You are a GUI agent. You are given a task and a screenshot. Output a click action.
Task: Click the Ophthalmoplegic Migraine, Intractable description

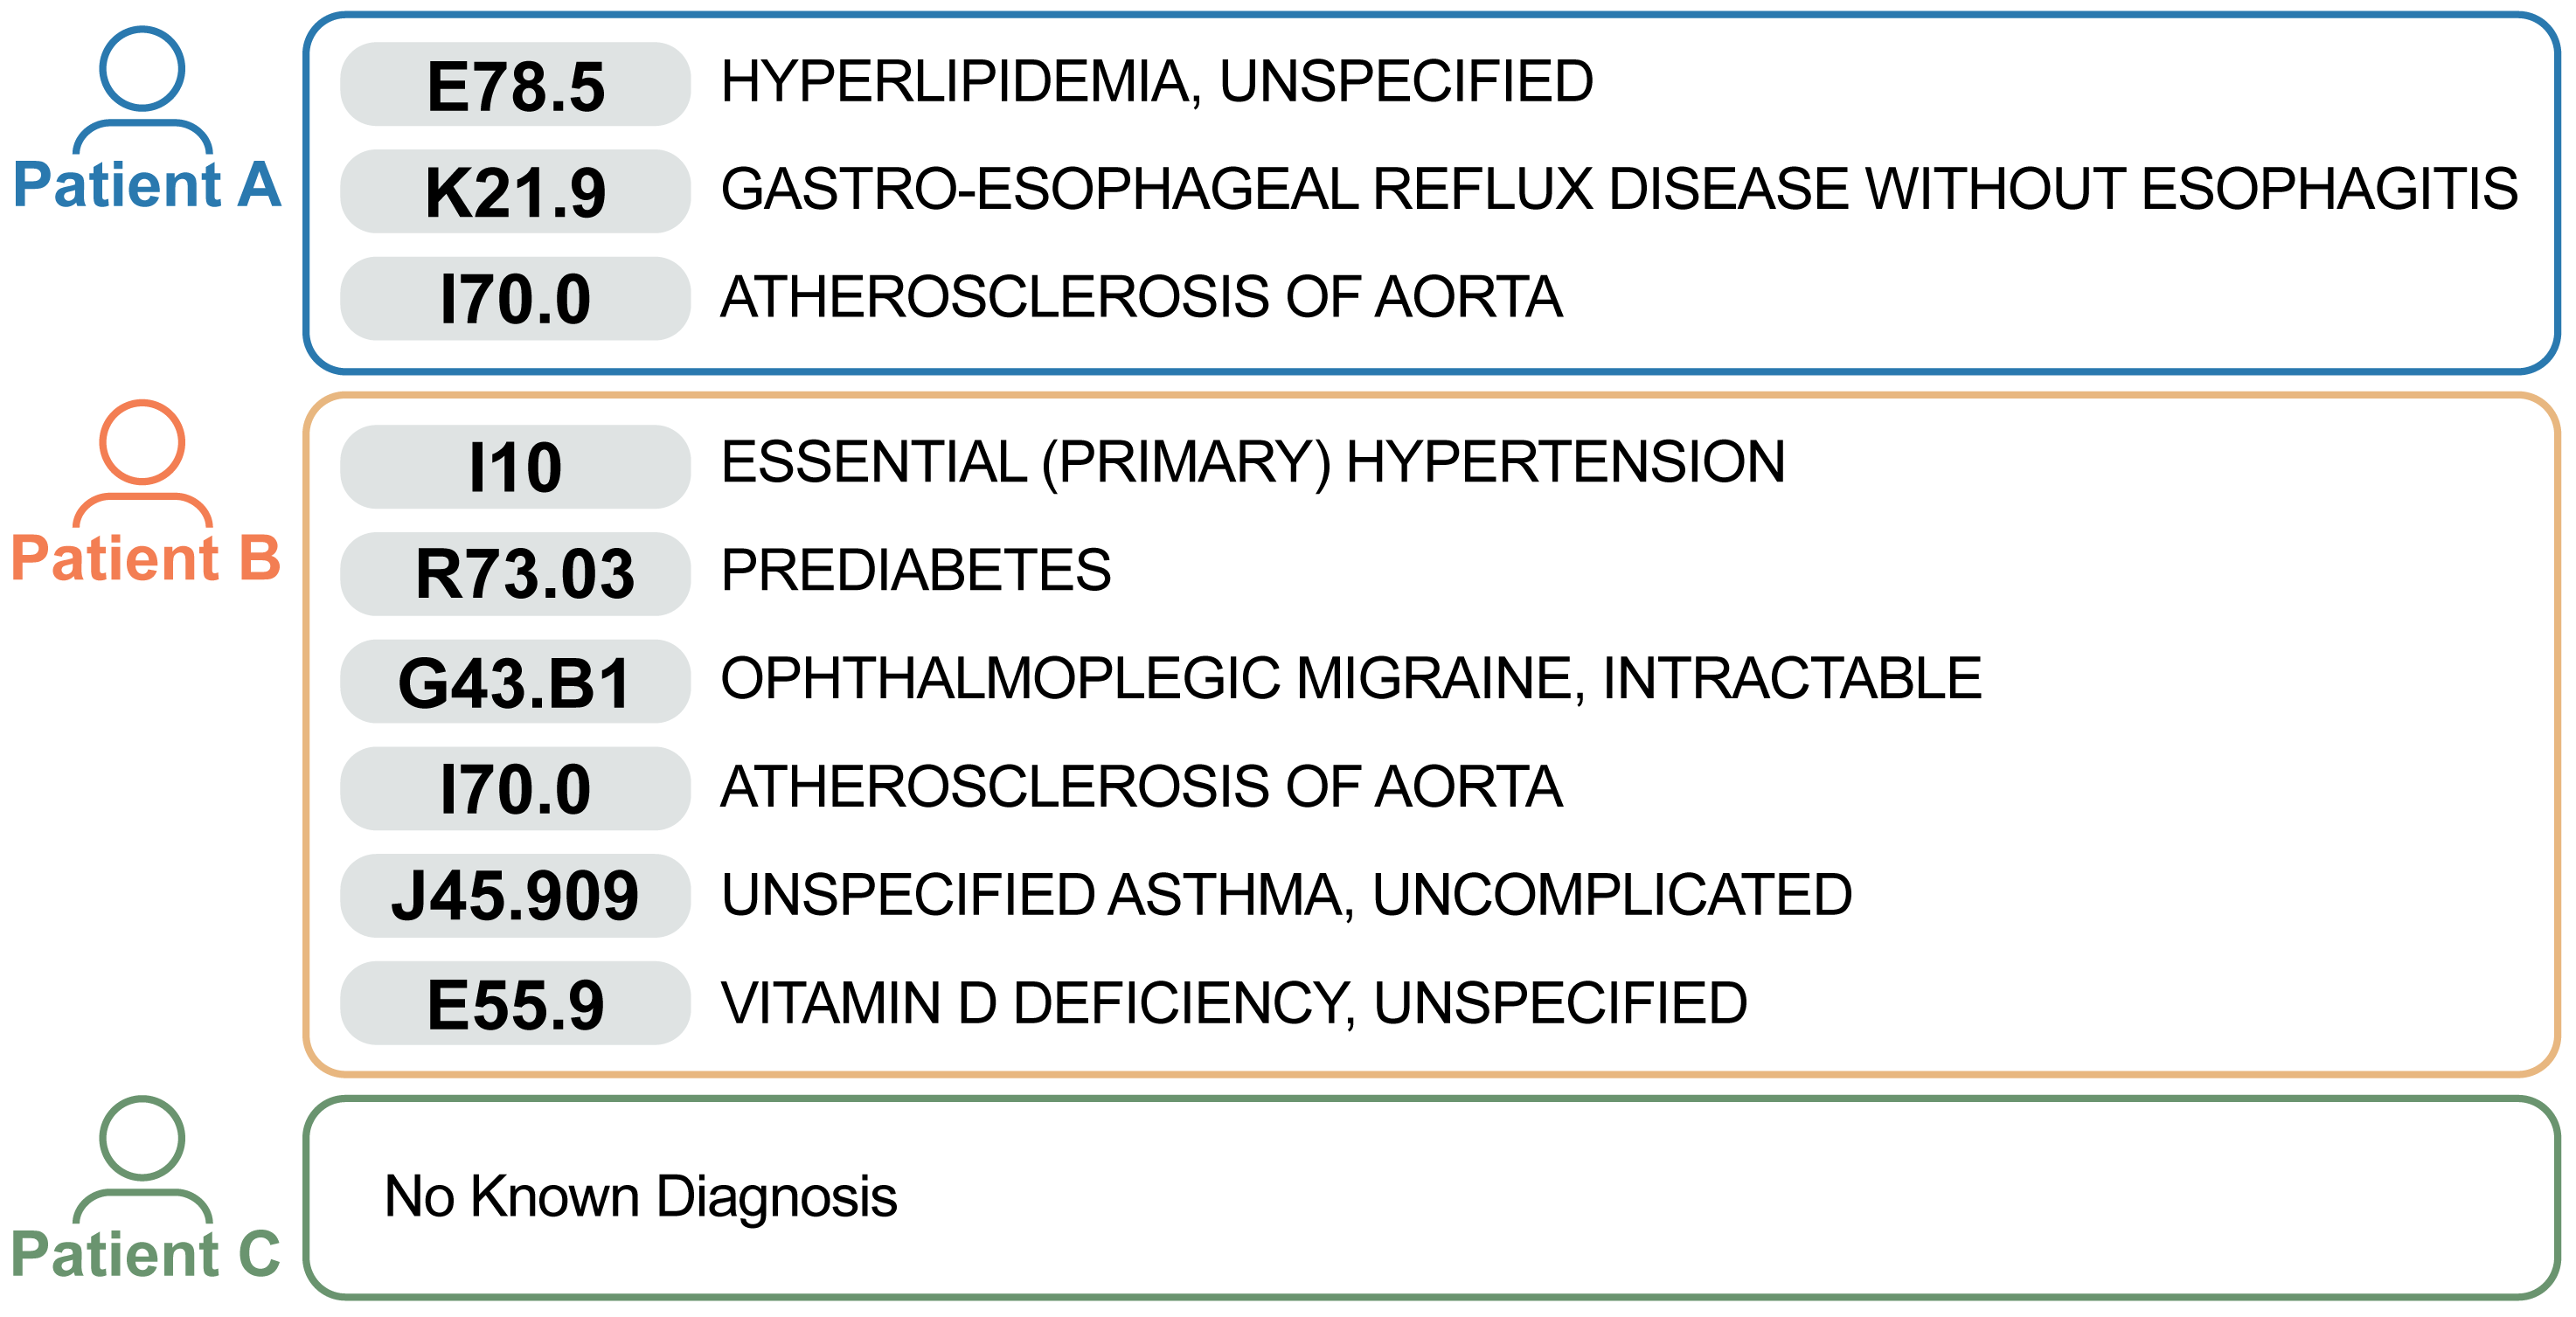click(1351, 678)
